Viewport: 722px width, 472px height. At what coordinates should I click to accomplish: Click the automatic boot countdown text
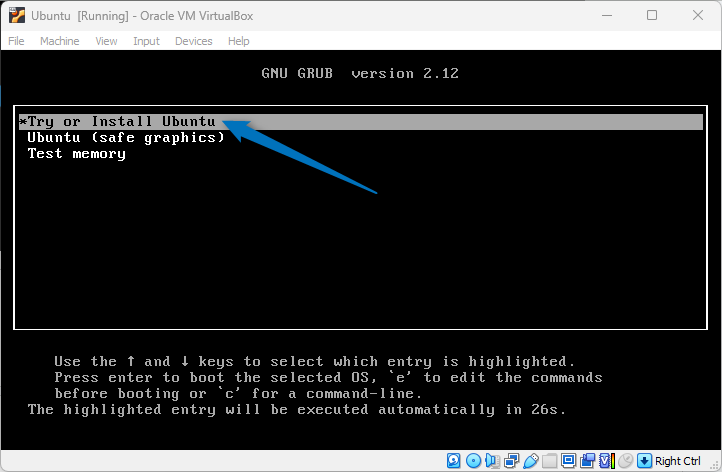[x=297, y=409]
